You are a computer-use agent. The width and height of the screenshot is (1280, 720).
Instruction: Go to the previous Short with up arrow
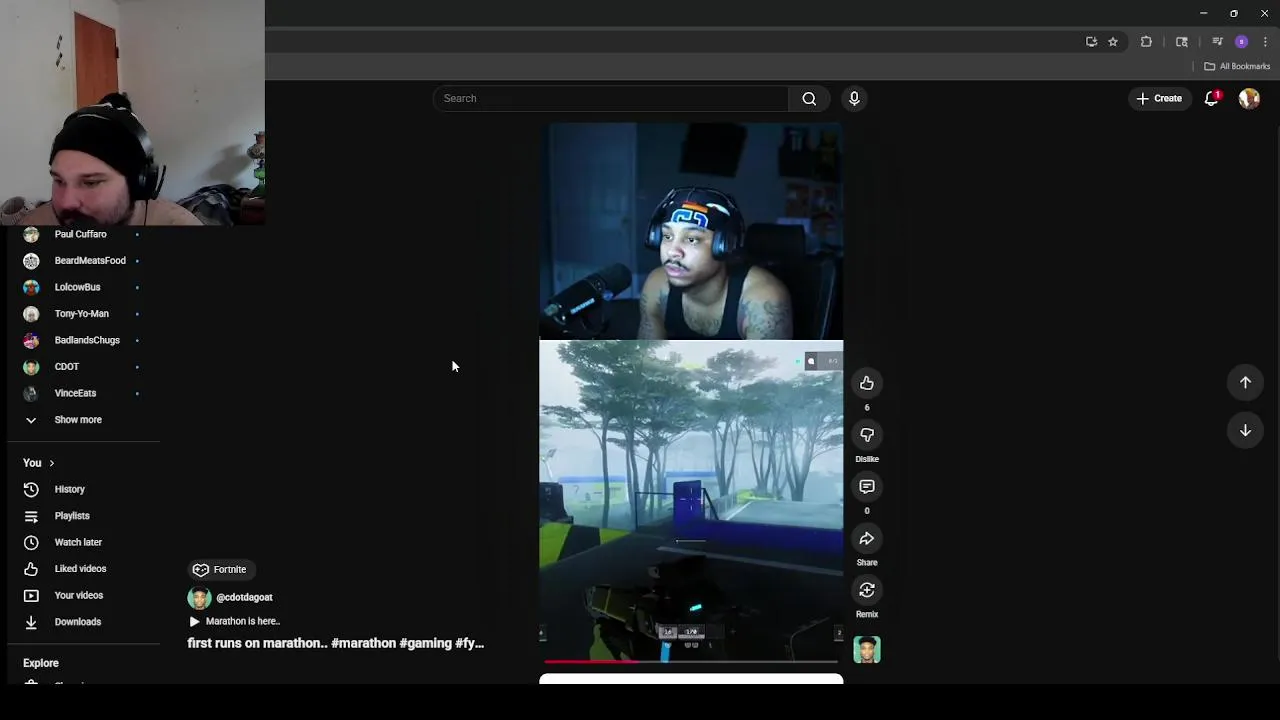(1245, 382)
